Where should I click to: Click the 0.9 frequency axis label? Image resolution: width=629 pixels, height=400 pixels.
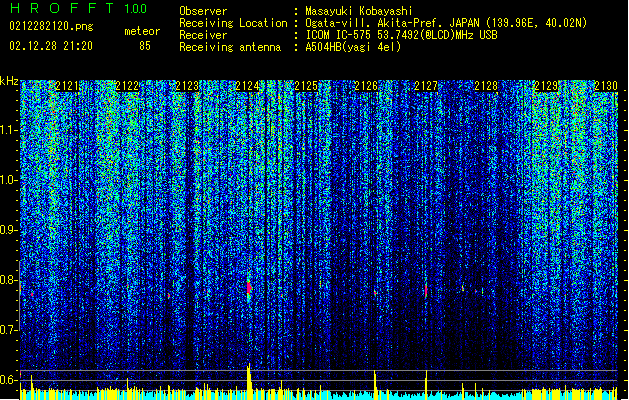click(x=9, y=230)
